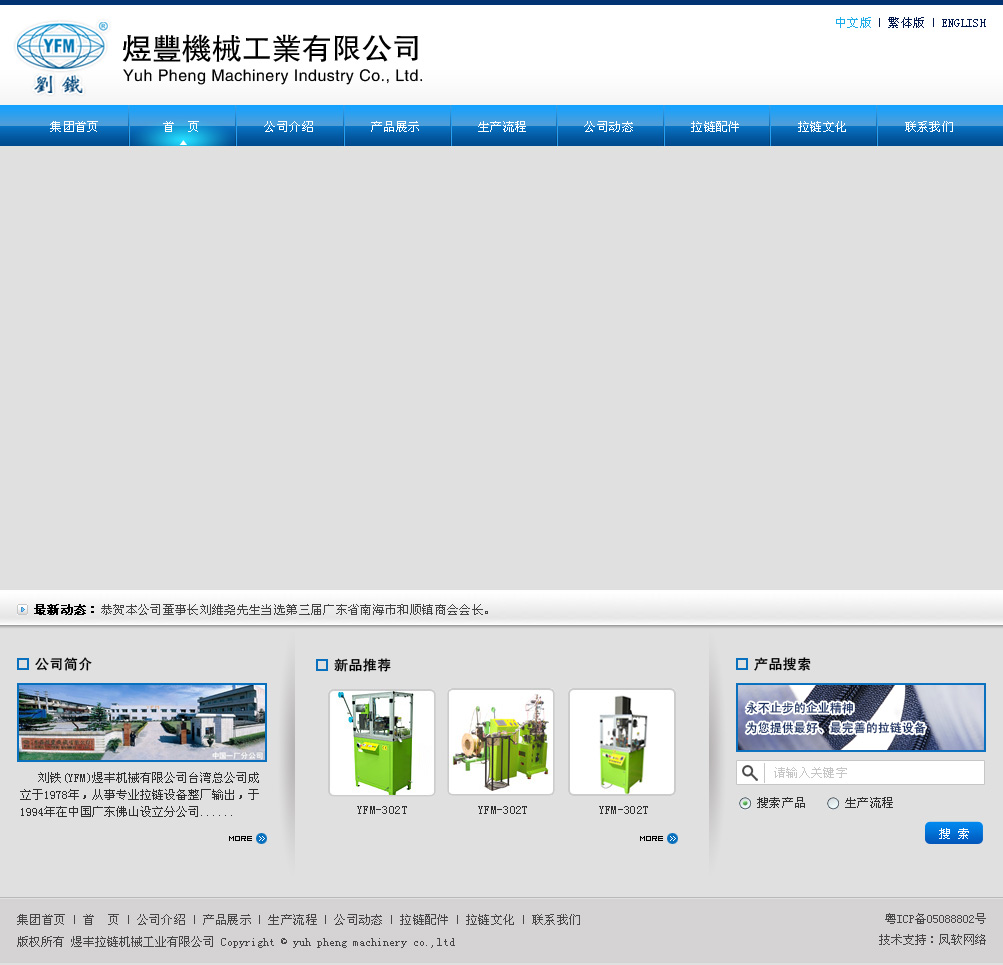Select the 生产流程 radio button
Screen dimensions: 1003x965
pos(833,803)
